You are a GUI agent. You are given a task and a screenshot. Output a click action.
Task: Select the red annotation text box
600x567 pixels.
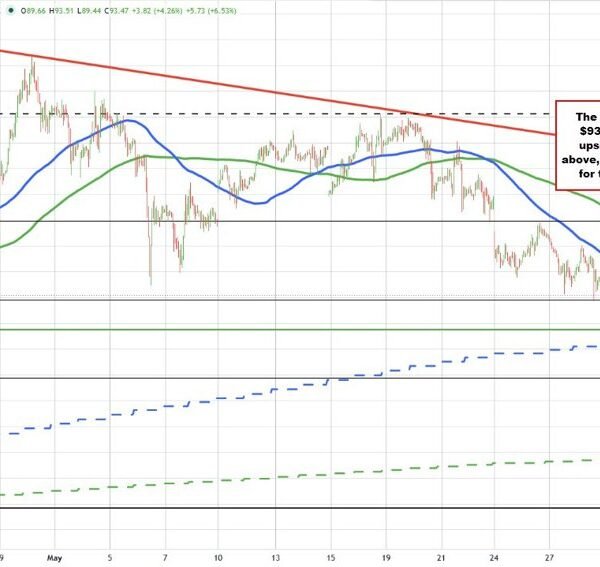pos(578,145)
